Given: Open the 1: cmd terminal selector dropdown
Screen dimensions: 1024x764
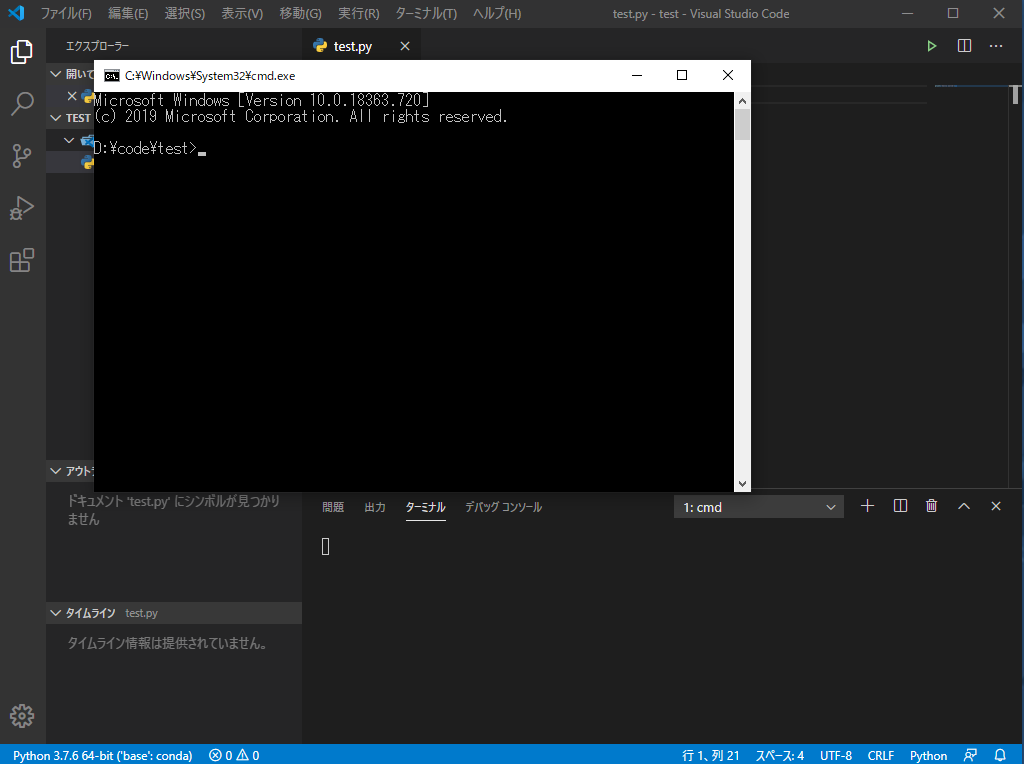Looking at the screenshot, I should 759,507.
